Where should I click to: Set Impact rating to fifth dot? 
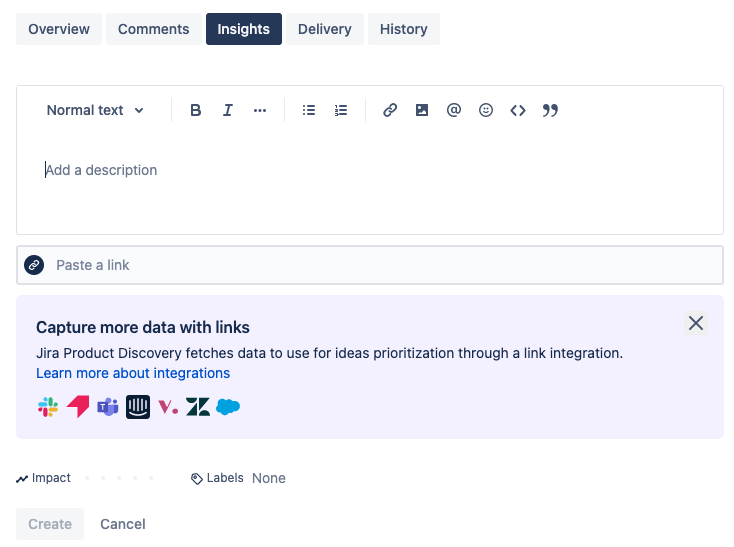(x=151, y=478)
